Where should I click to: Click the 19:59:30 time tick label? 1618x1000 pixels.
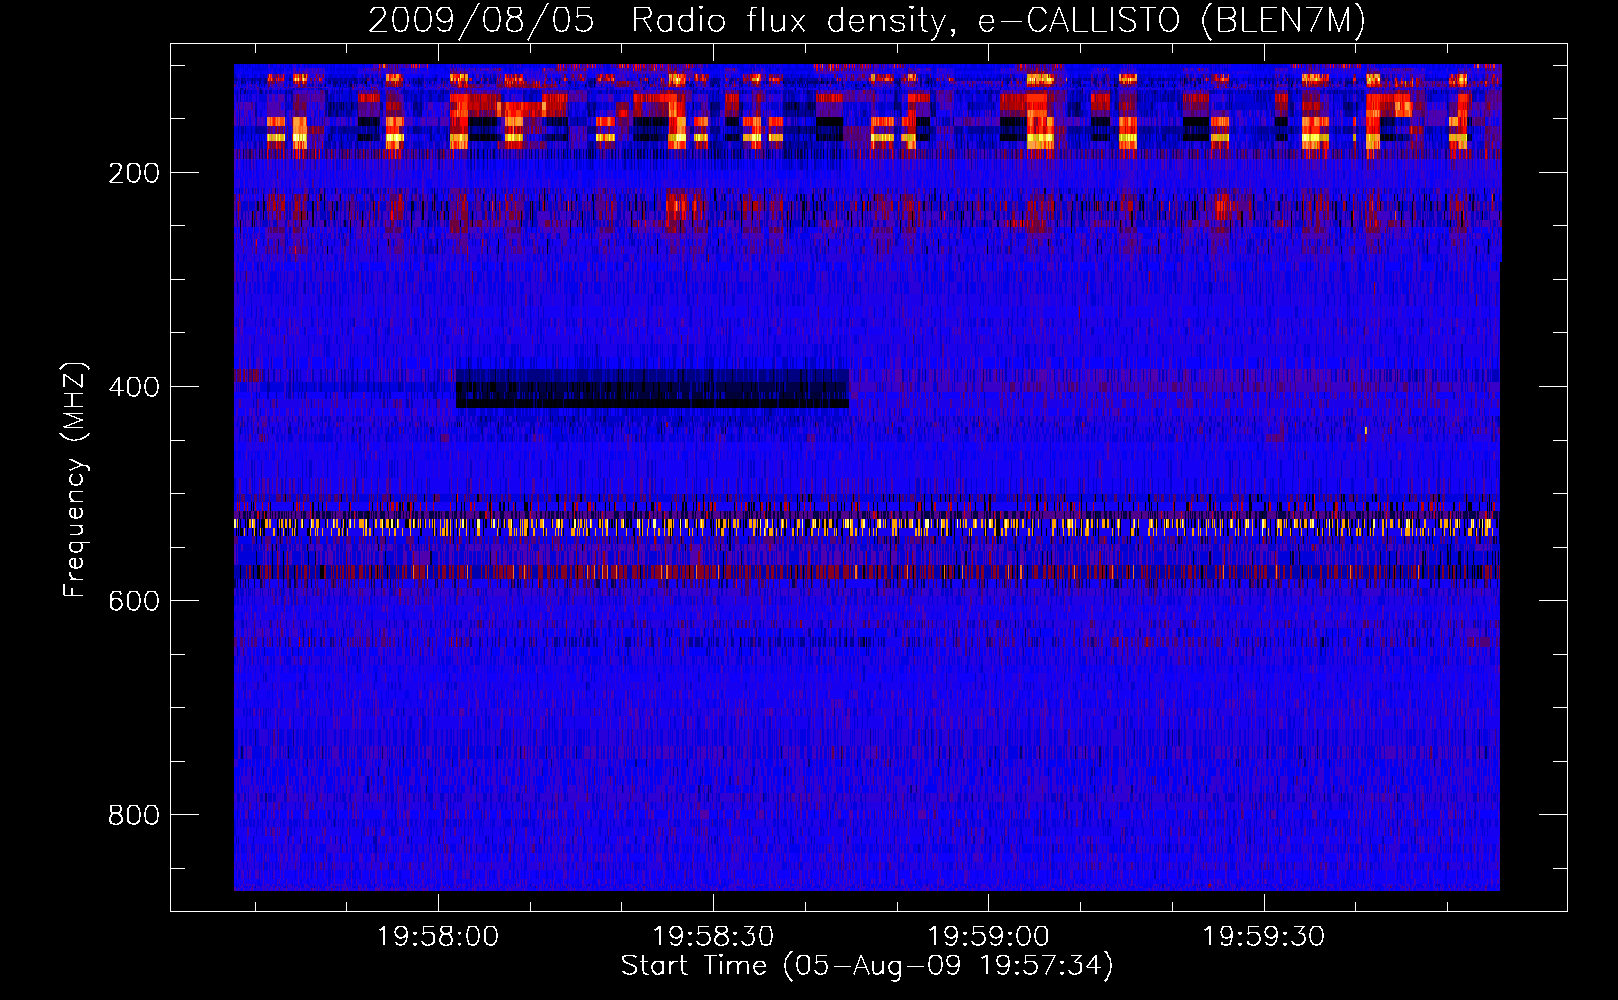(1263, 937)
